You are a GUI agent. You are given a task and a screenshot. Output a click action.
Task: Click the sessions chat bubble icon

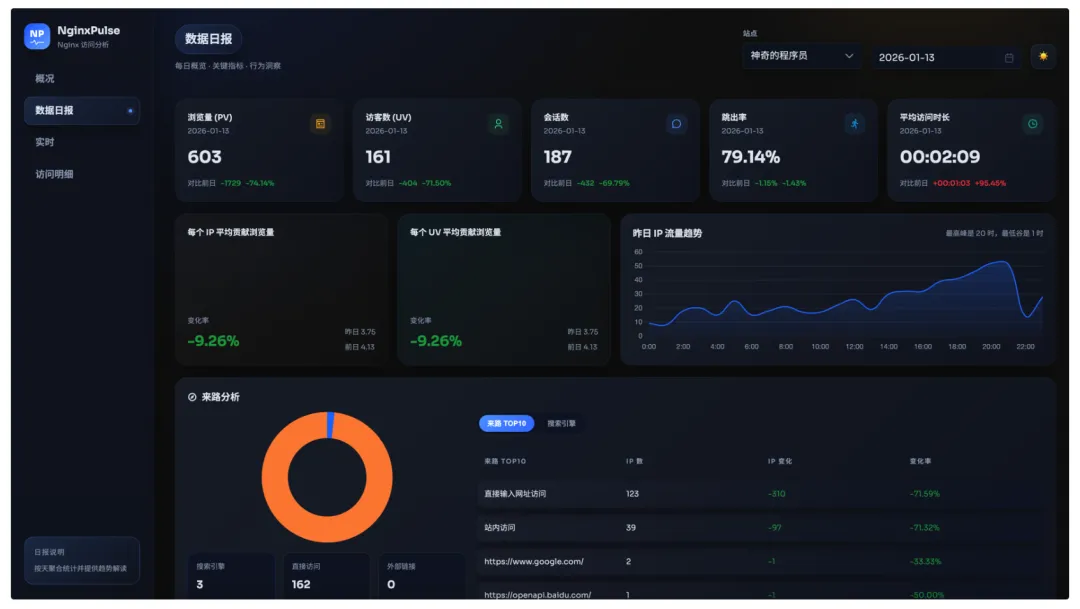676,124
